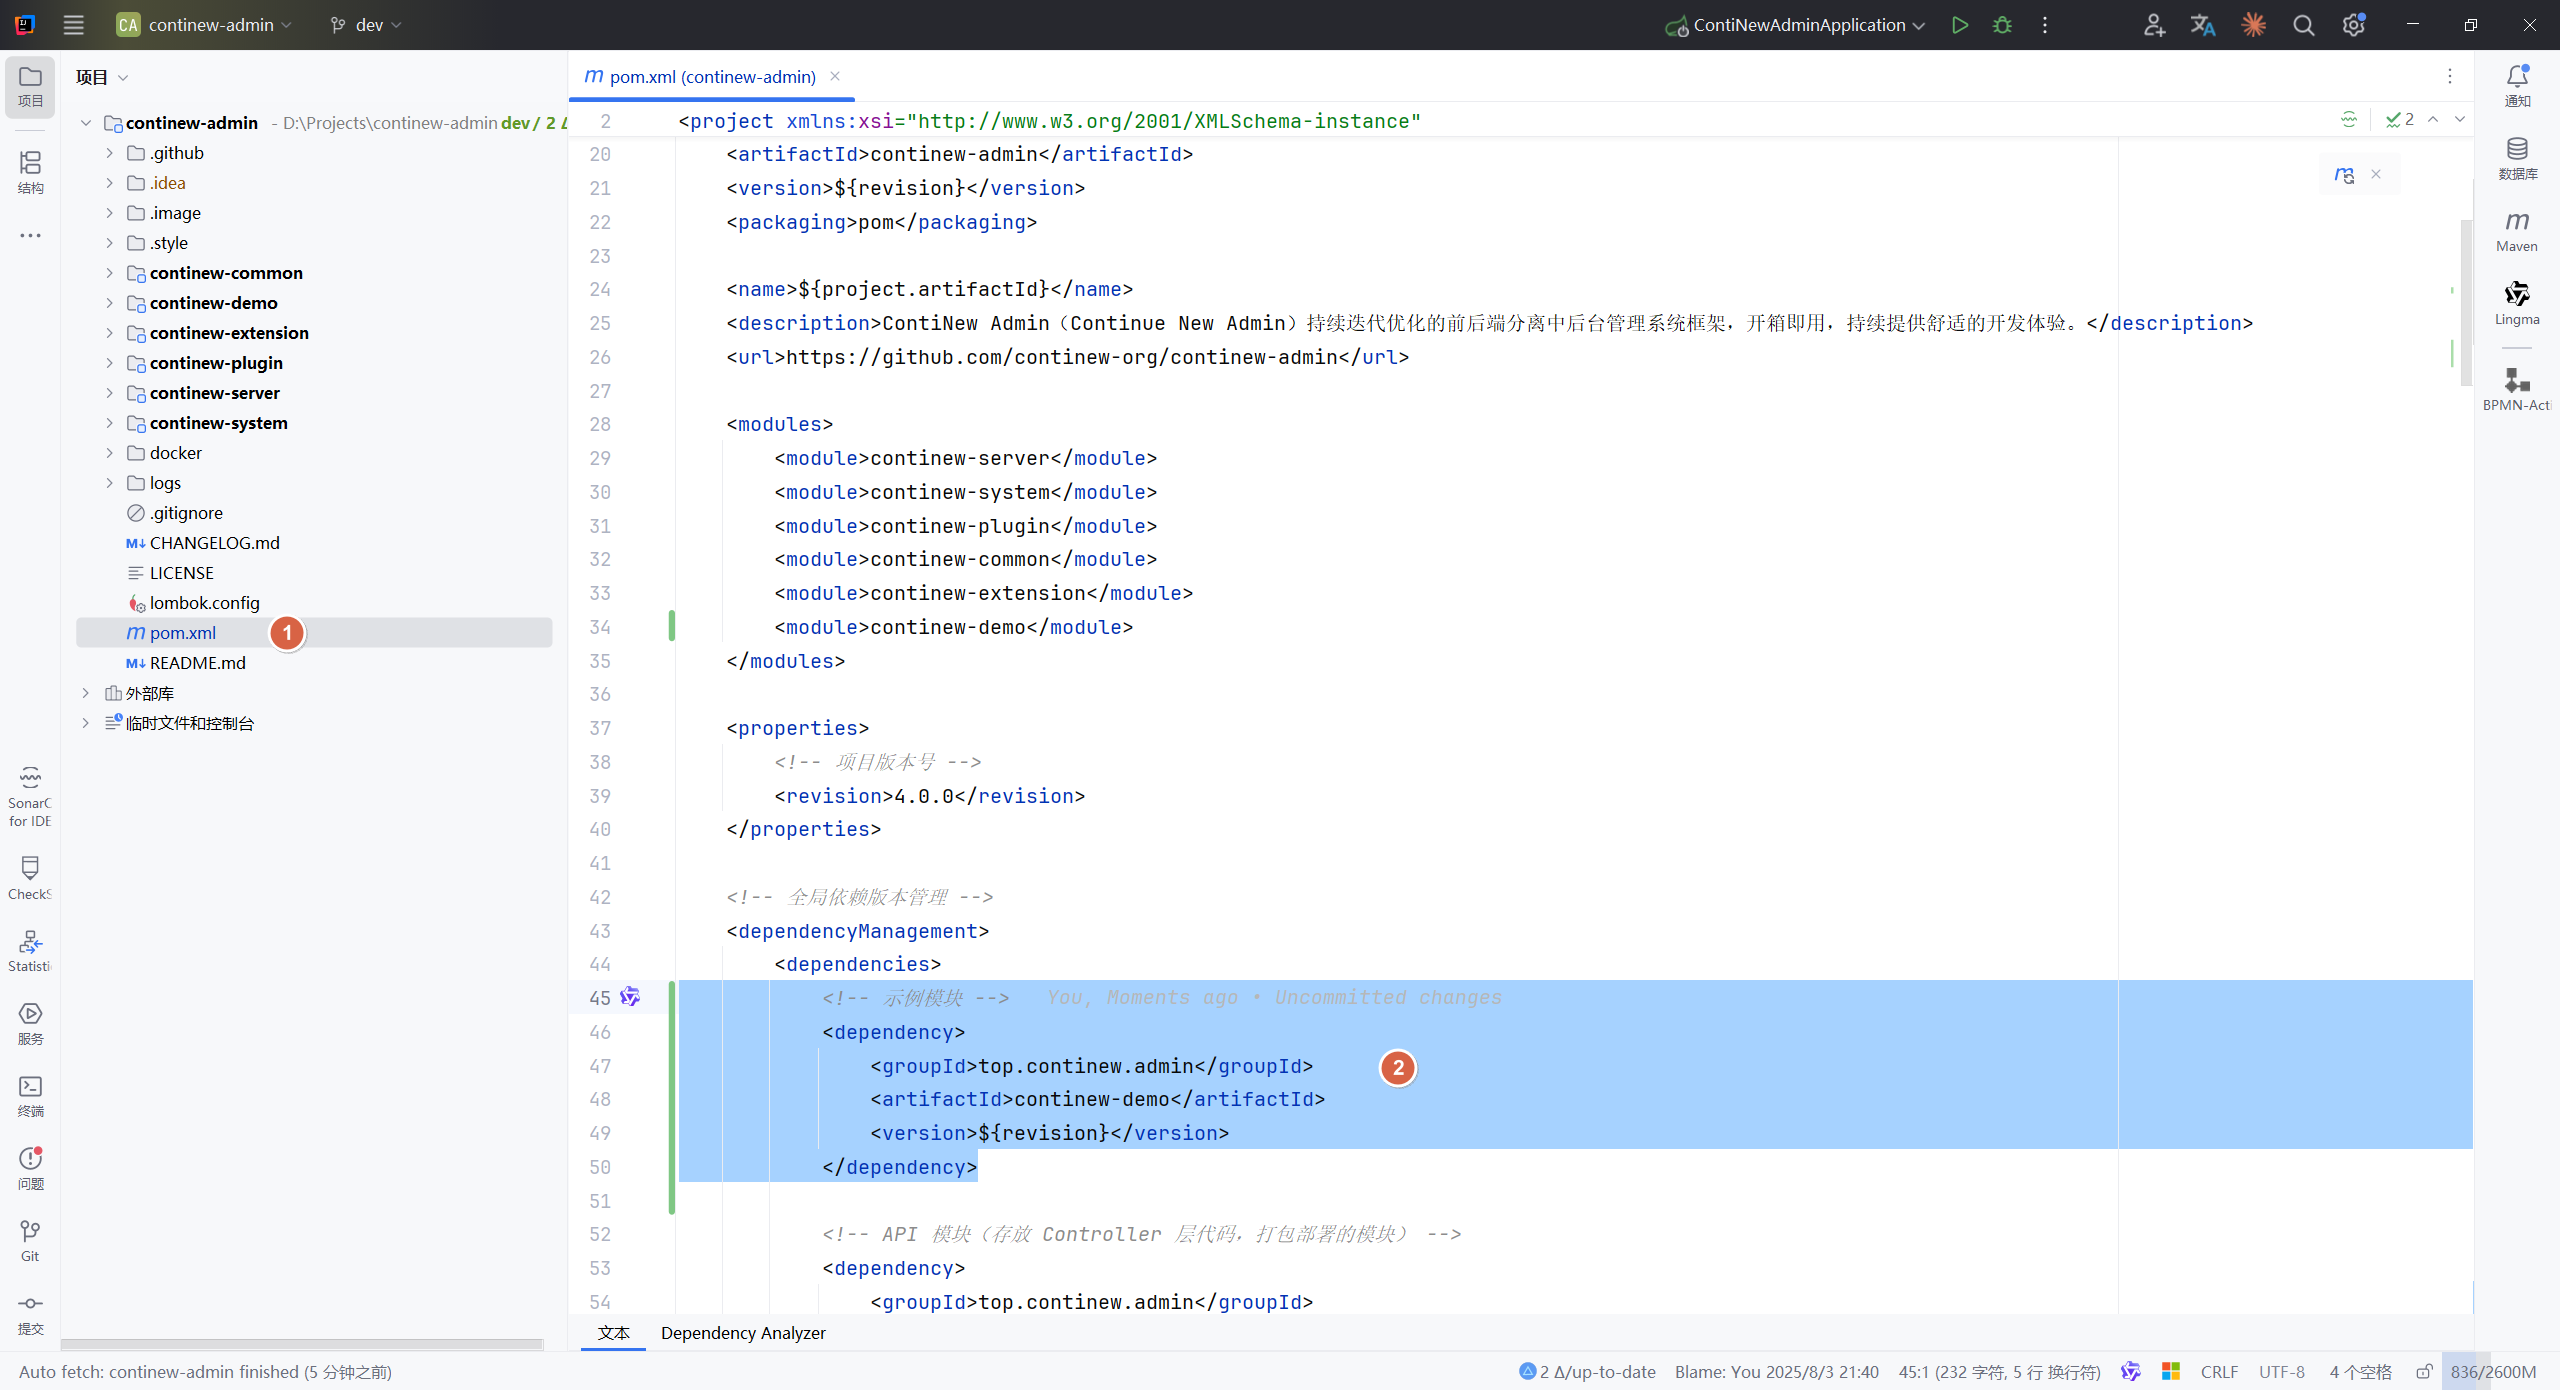Close the pom.xml editor tab

[835, 76]
